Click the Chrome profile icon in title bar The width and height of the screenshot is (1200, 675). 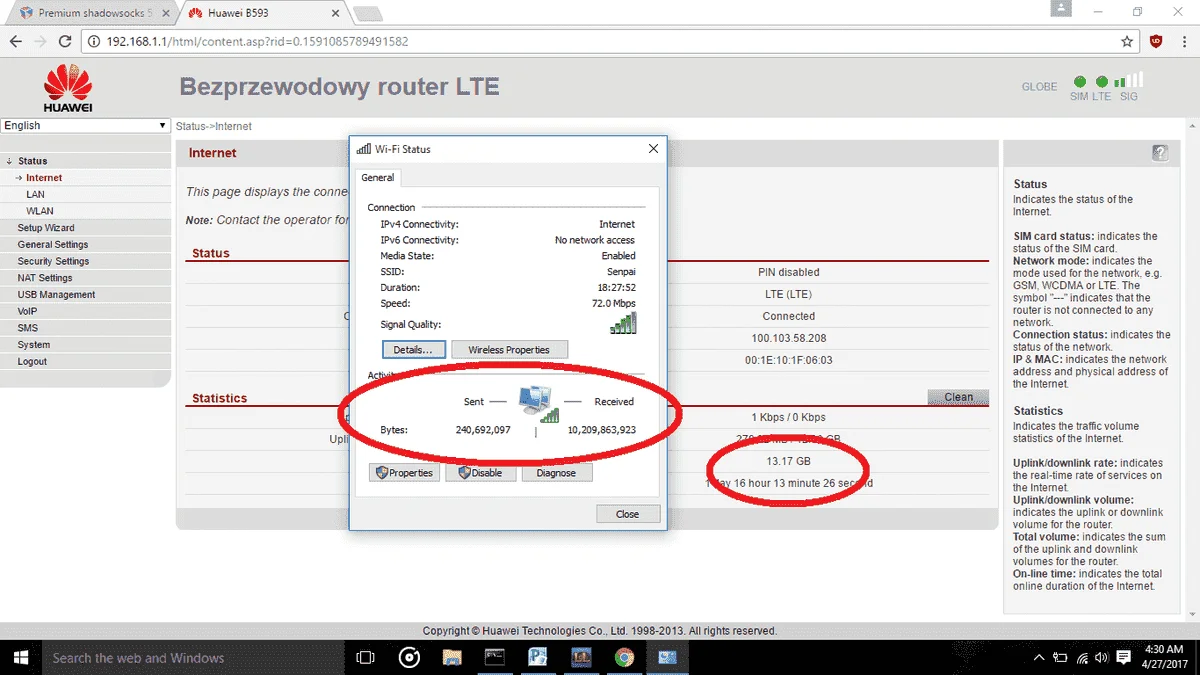click(1062, 9)
